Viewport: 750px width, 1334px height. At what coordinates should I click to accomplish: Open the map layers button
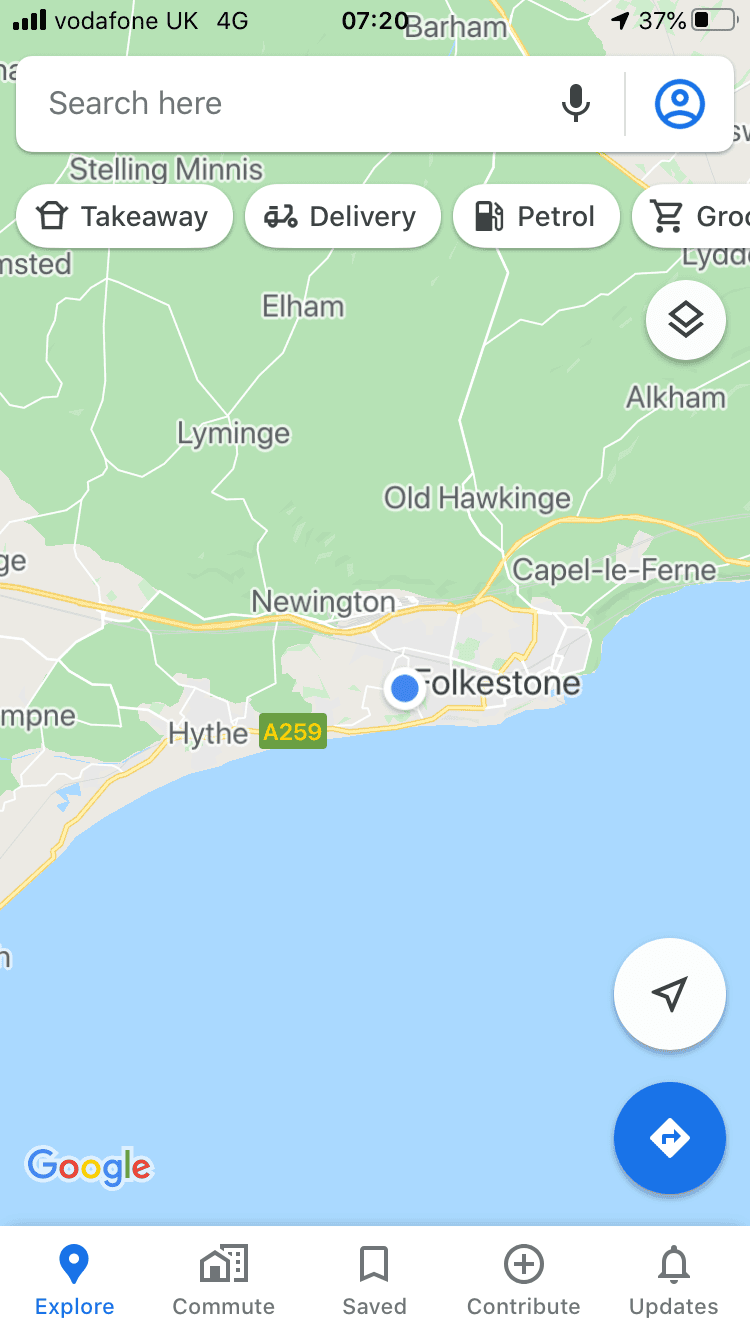click(x=686, y=320)
